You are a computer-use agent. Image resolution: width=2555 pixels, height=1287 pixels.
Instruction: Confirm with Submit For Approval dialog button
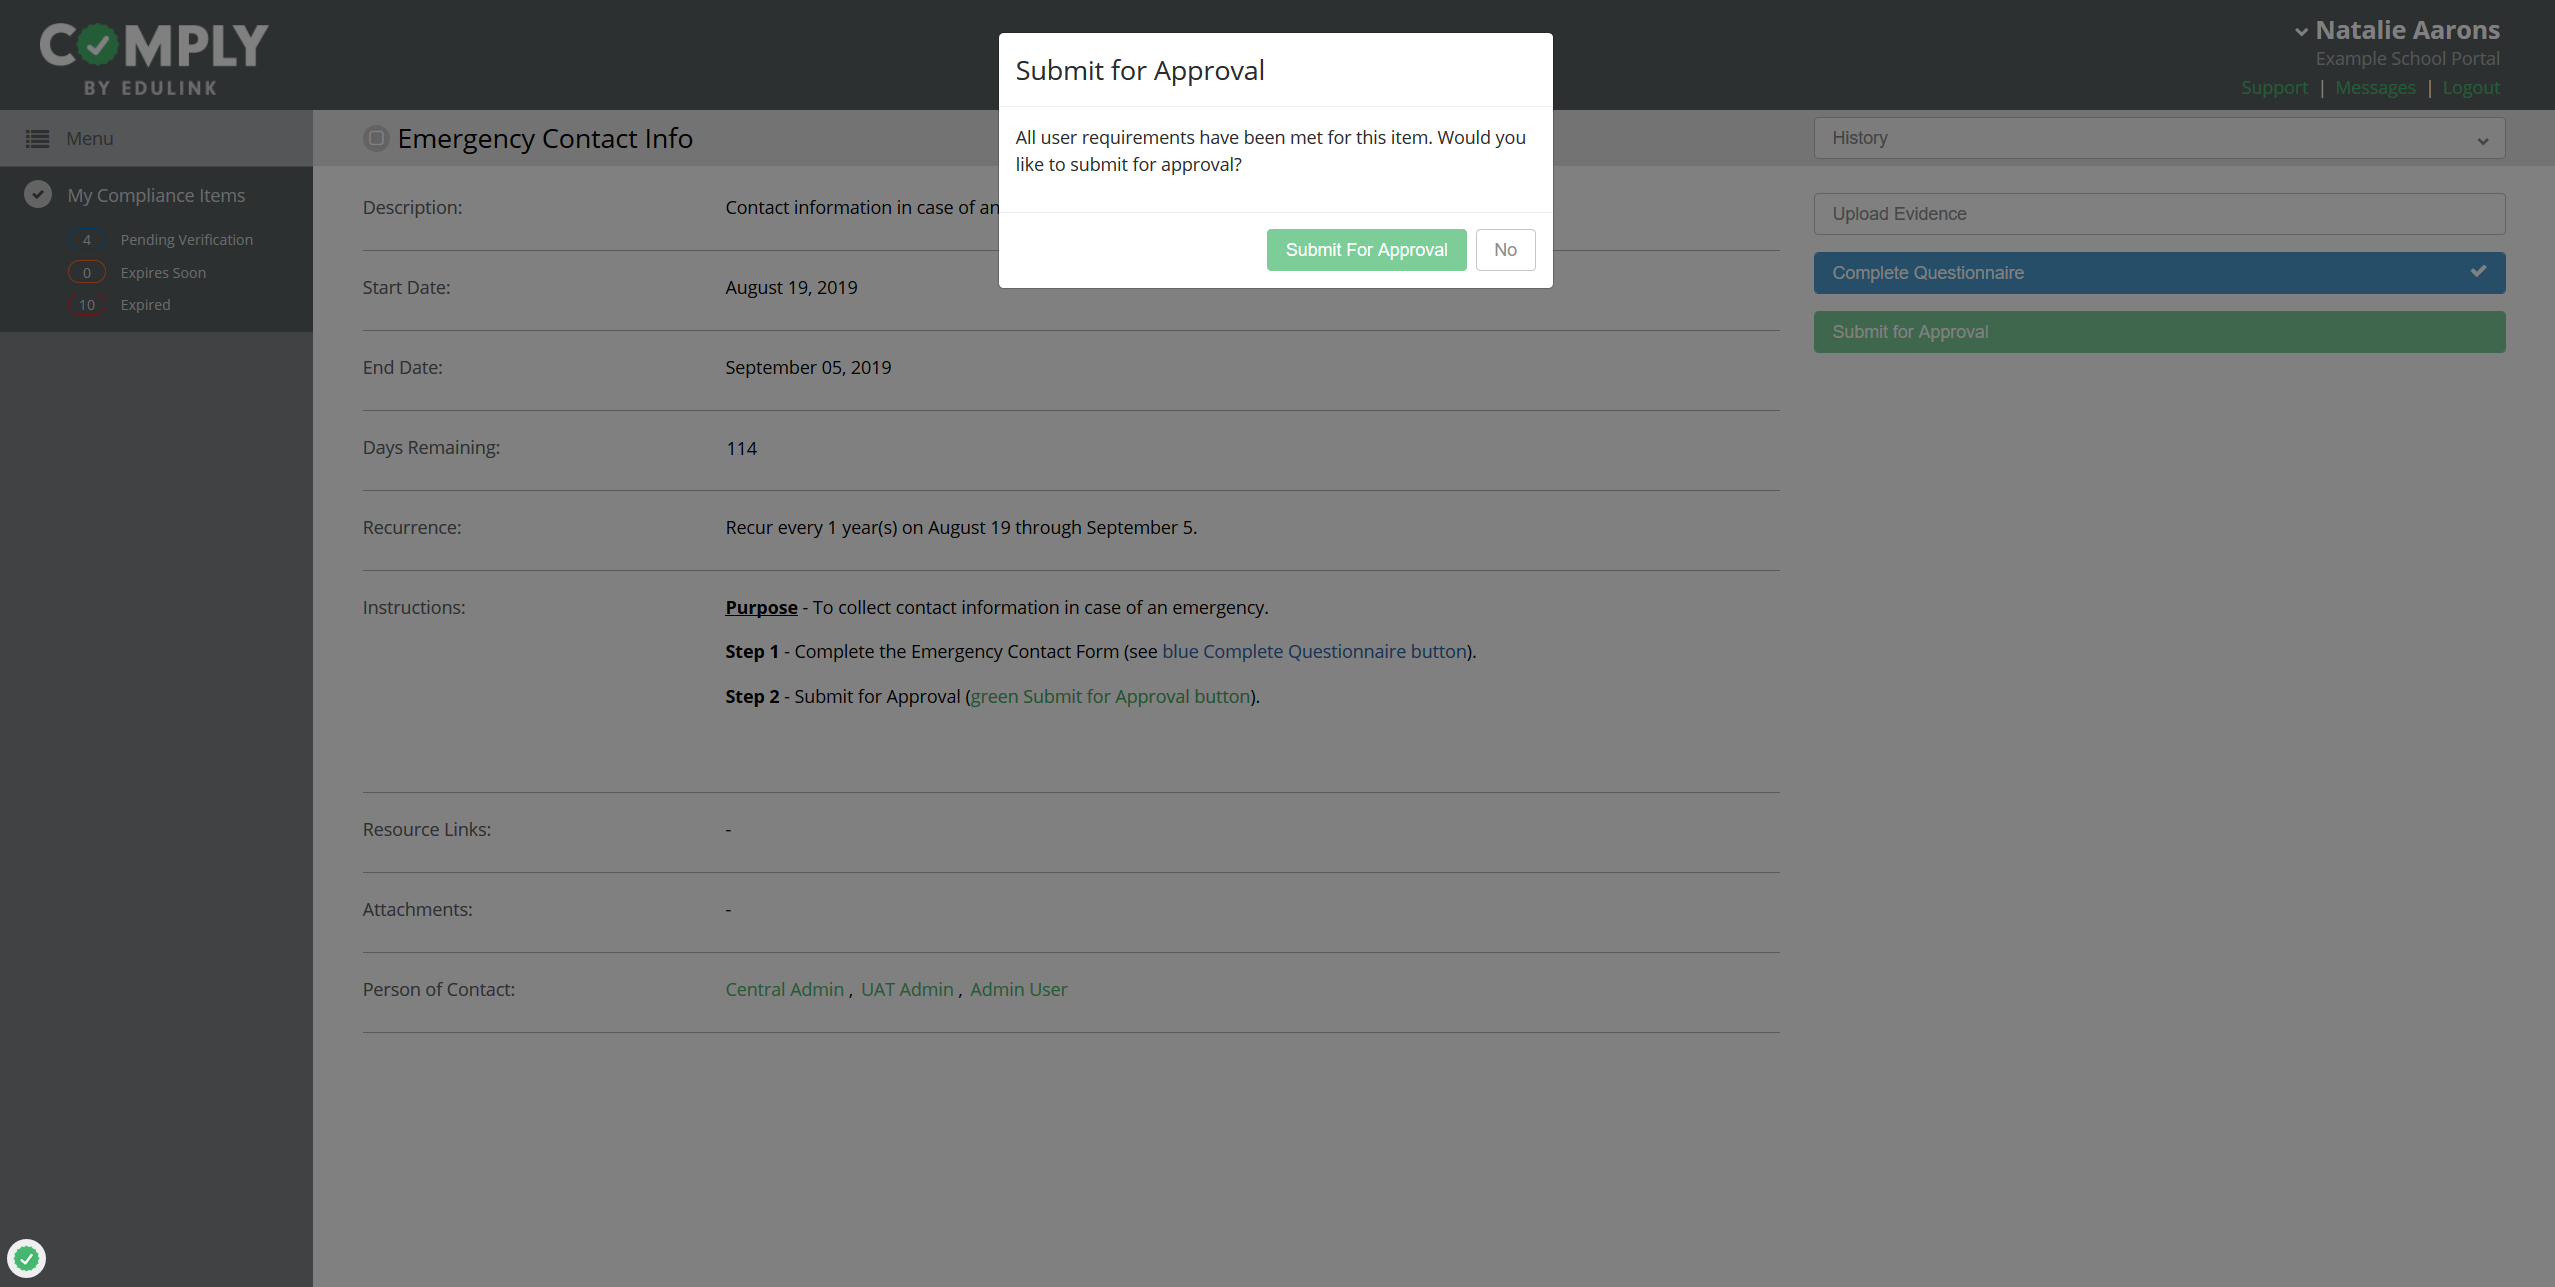(1366, 250)
